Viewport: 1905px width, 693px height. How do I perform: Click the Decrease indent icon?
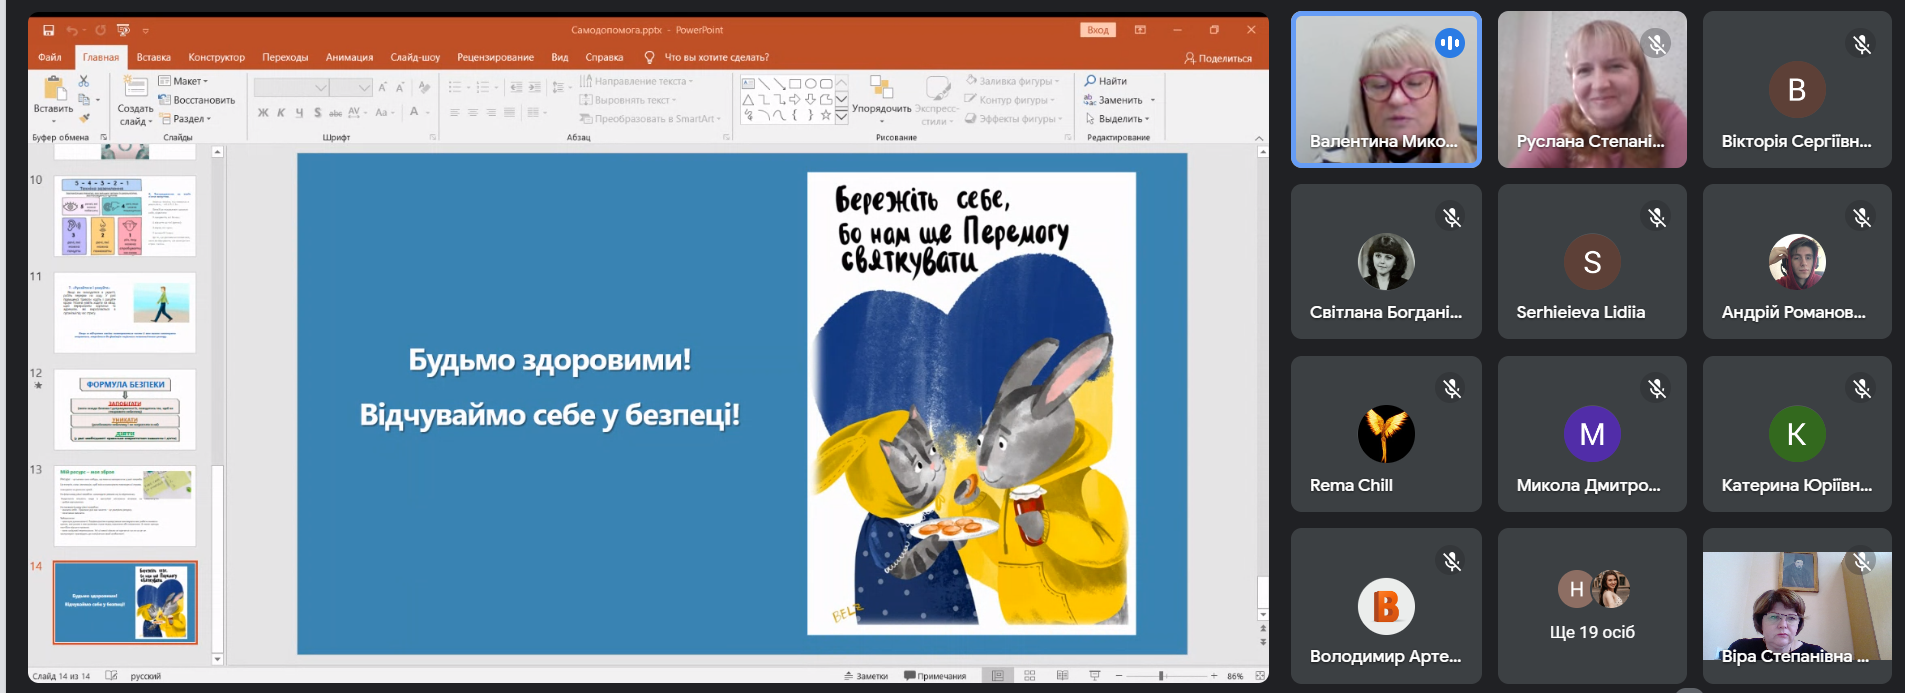pyautogui.click(x=516, y=87)
